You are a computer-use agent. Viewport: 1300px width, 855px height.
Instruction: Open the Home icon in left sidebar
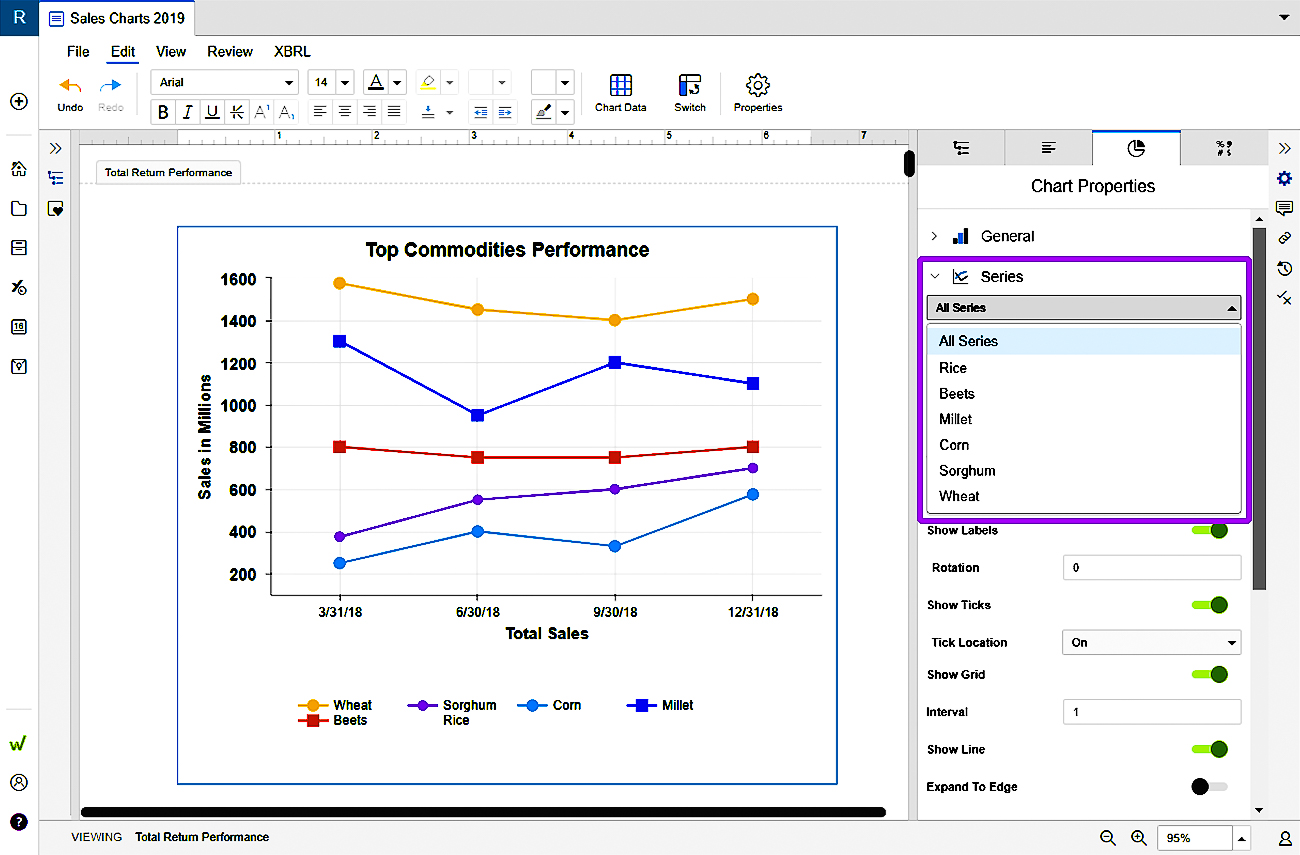pos(18,168)
